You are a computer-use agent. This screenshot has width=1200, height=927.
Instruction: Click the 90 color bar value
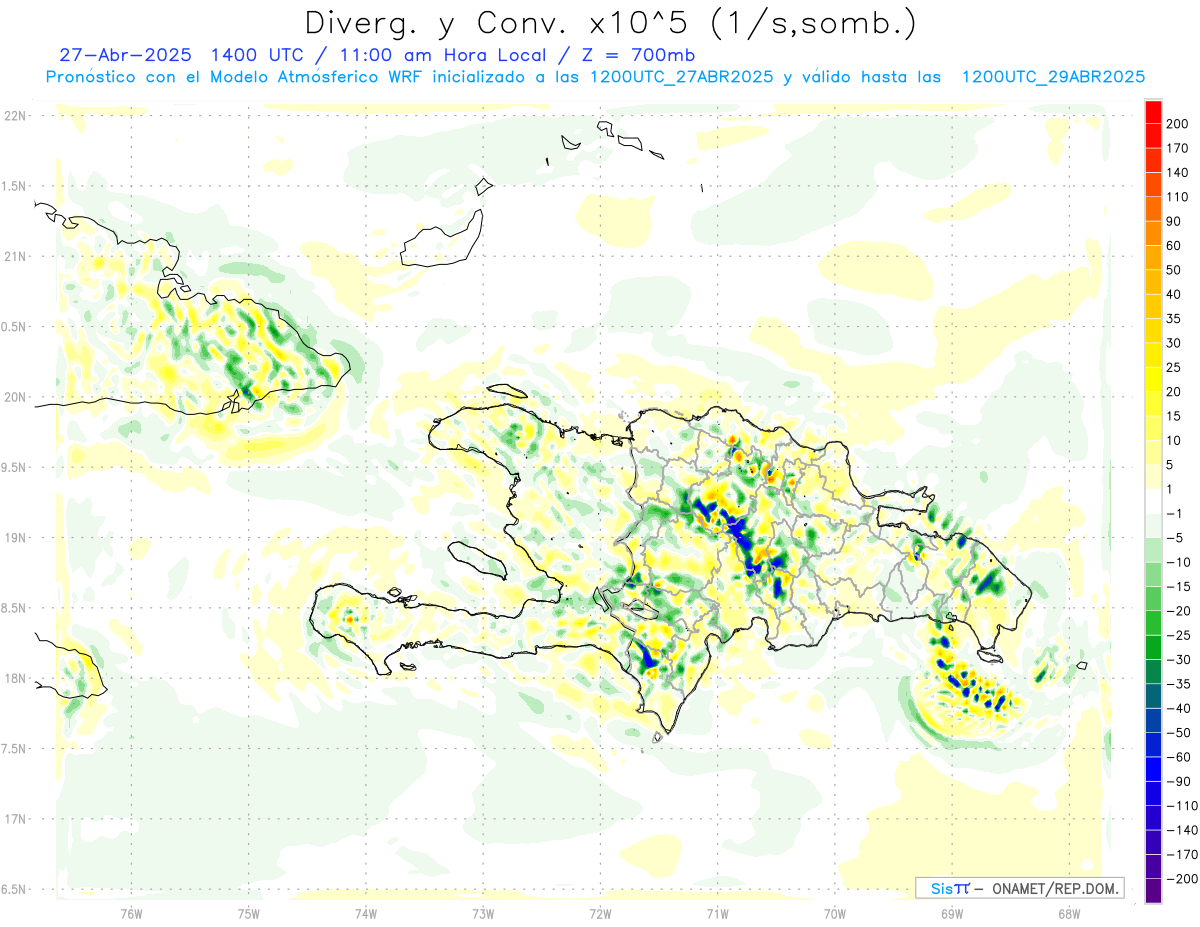pos(1175,222)
